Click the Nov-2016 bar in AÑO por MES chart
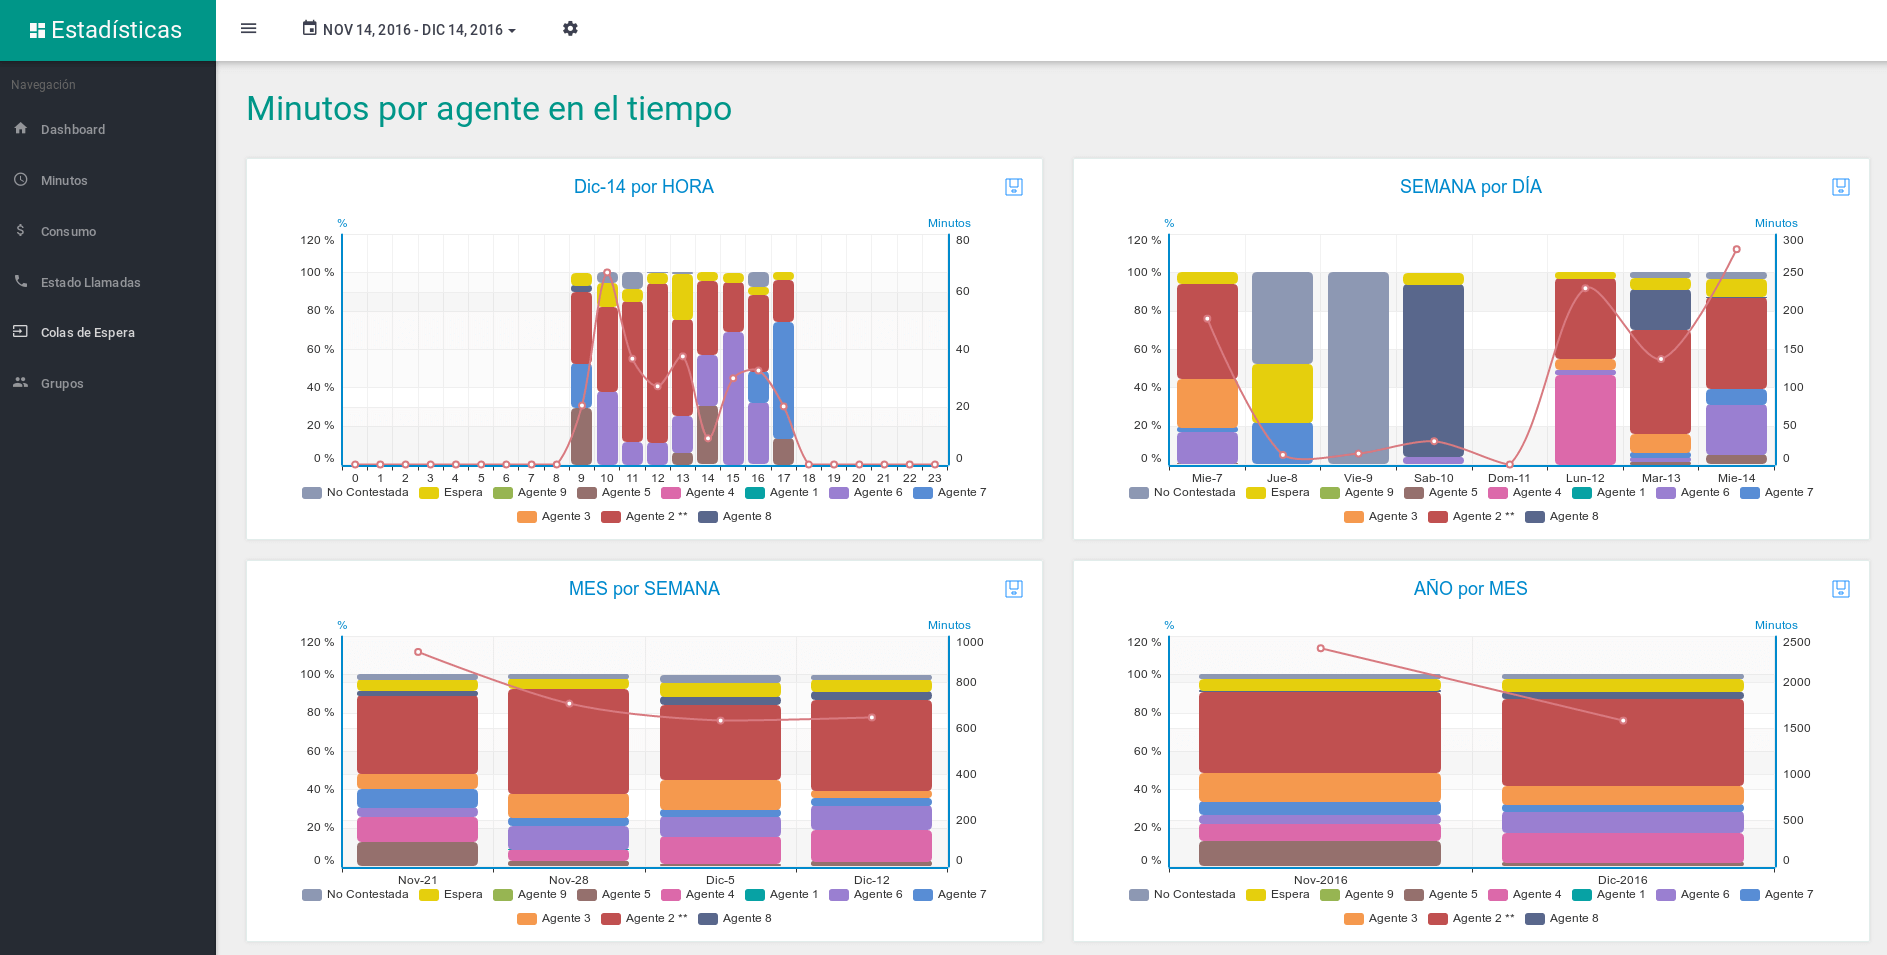The height and width of the screenshot is (955, 1887). (1320, 770)
